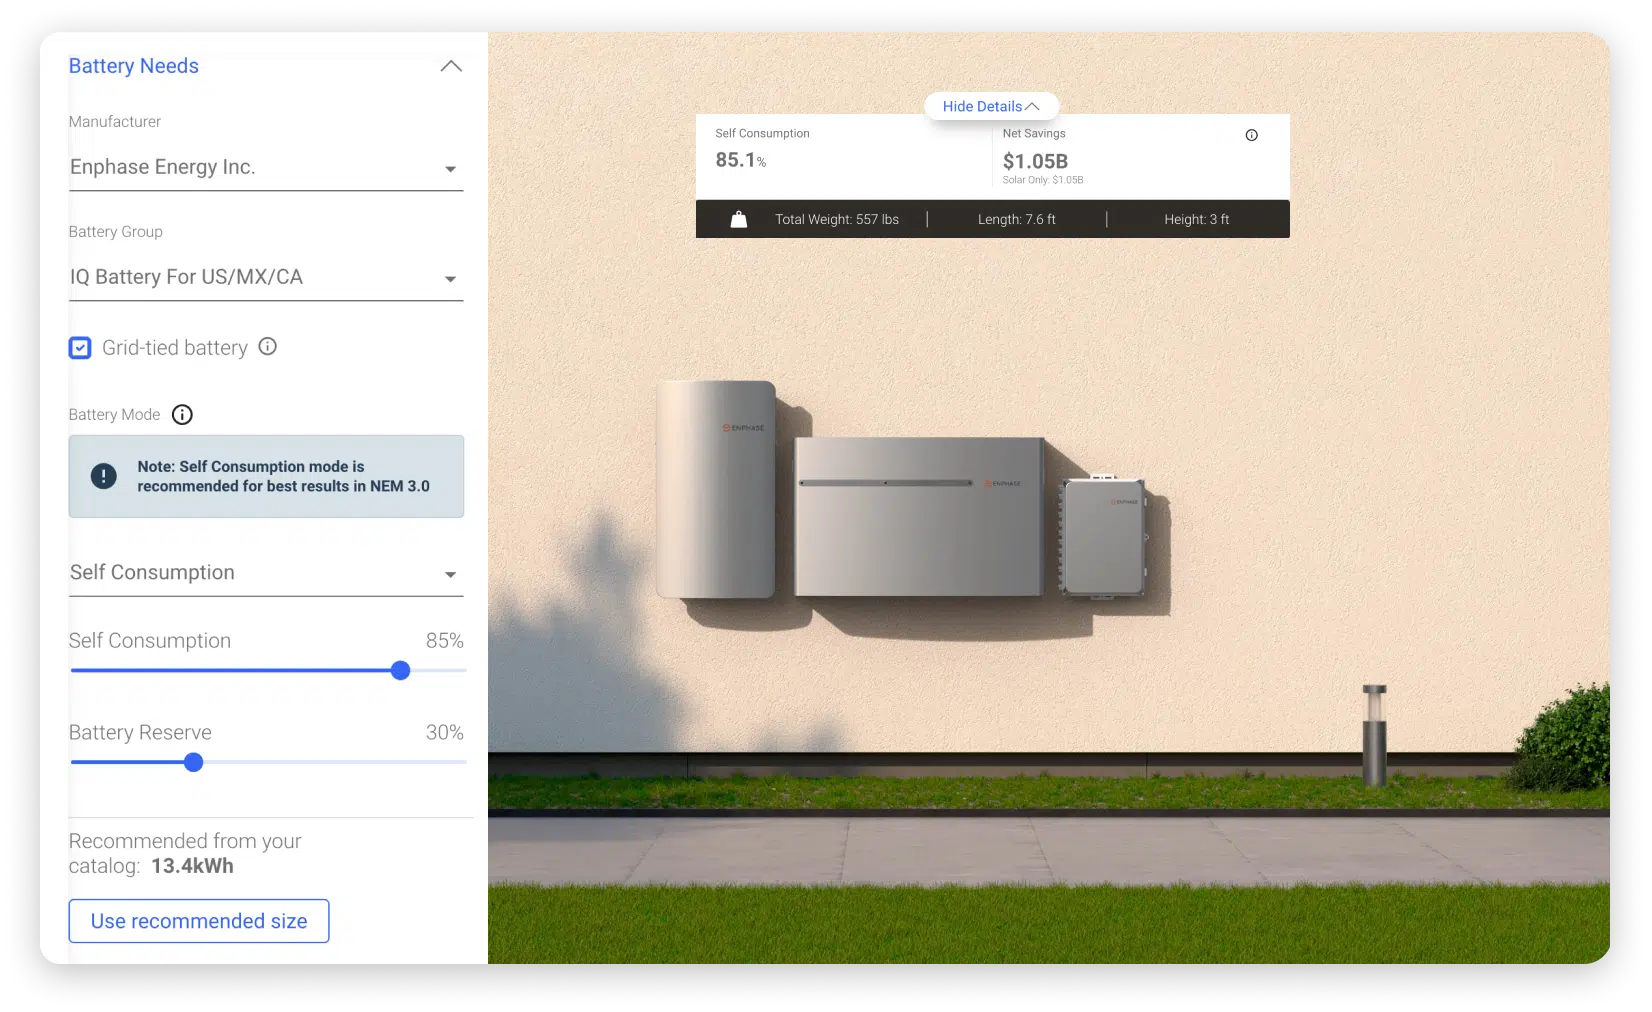The height and width of the screenshot is (1012, 1652).
Task: Click the tall rounded Enphase unit image
Action: (716, 489)
